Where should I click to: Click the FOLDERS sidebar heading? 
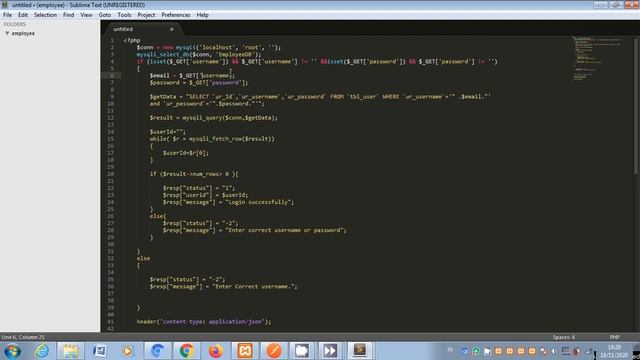coord(15,24)
